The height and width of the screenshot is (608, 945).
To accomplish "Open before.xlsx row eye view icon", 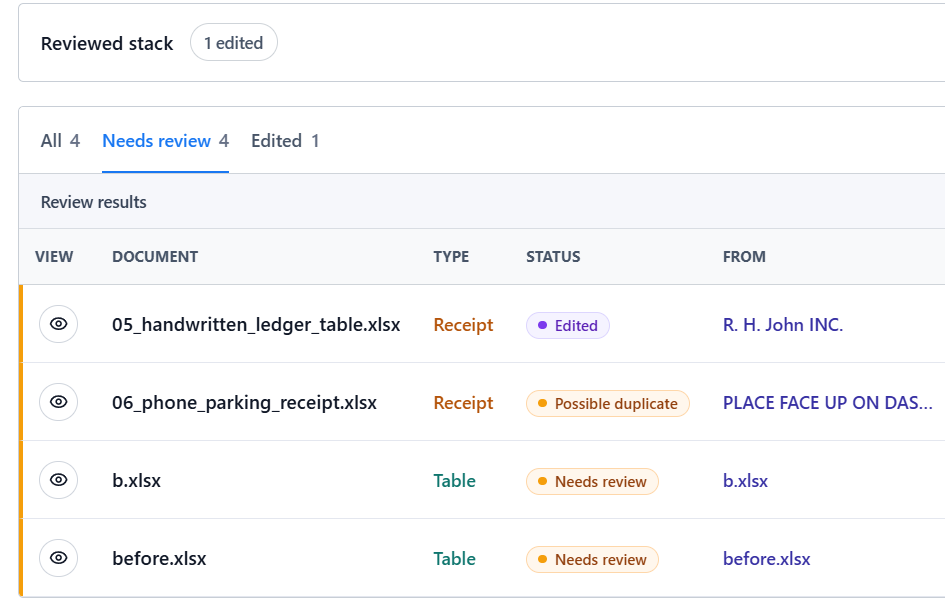I will coord(58,558).
